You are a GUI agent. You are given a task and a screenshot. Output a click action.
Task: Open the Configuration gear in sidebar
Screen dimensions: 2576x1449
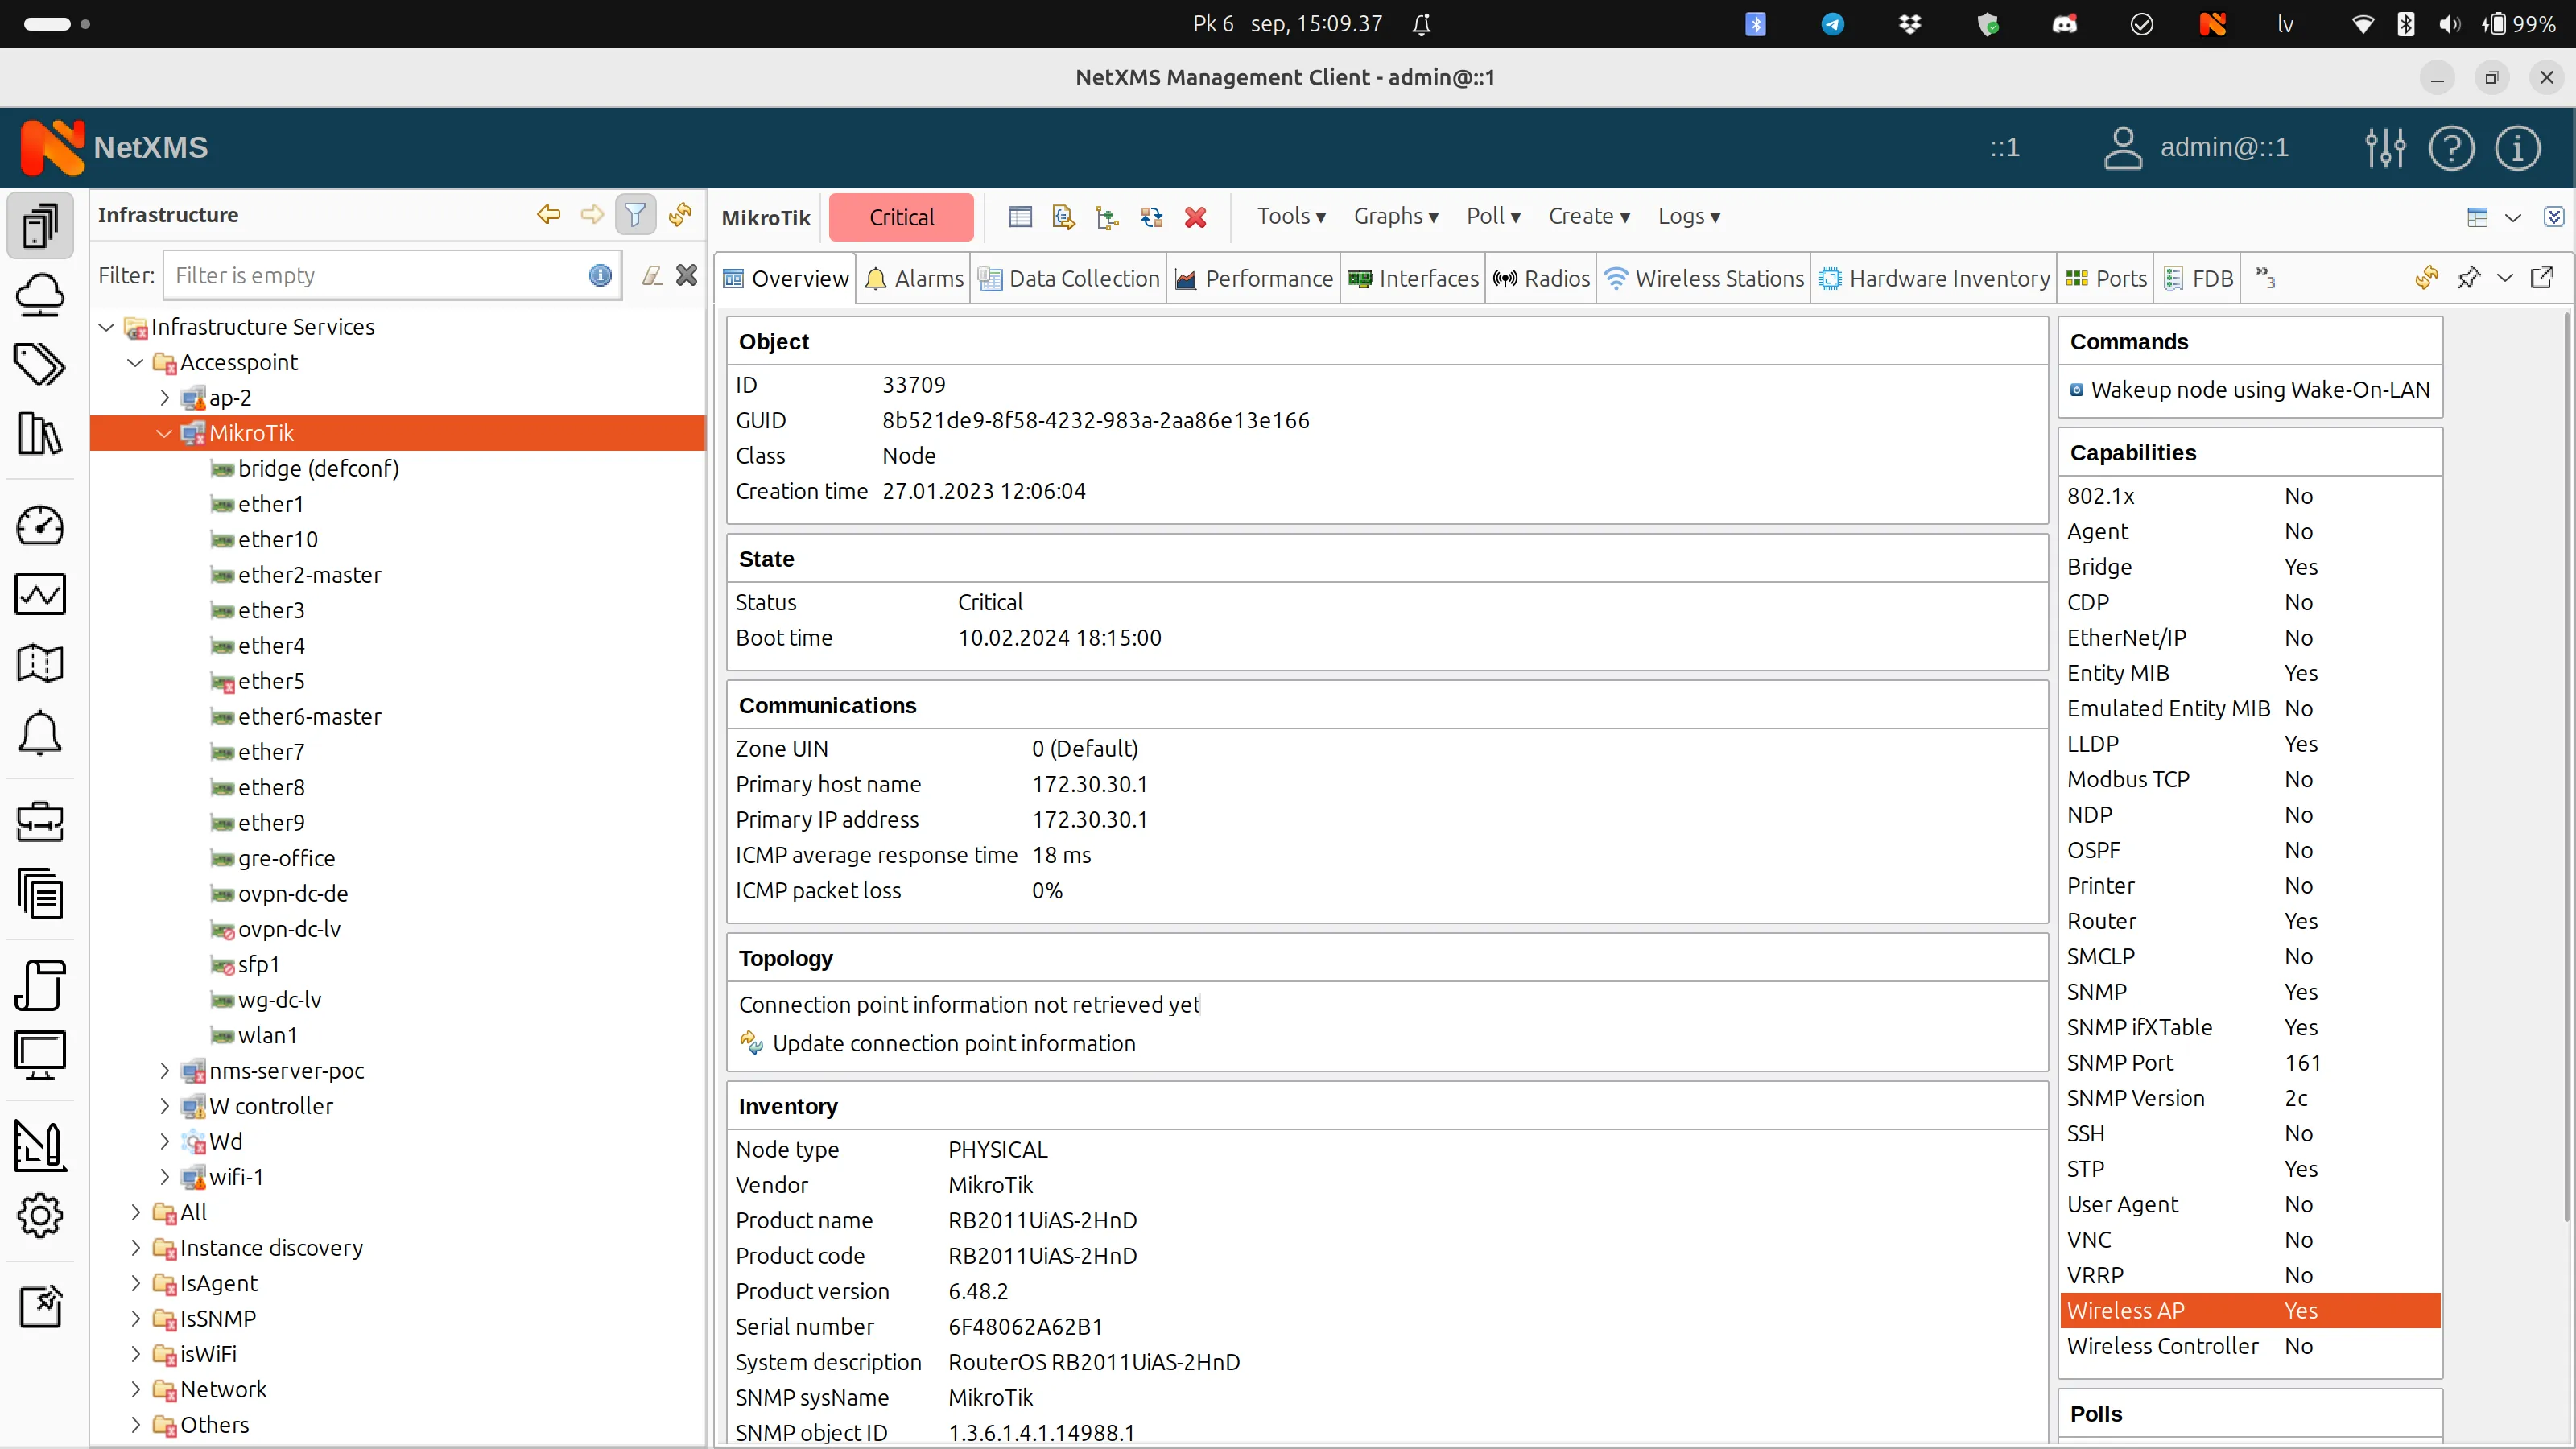tap(40, 1216)
